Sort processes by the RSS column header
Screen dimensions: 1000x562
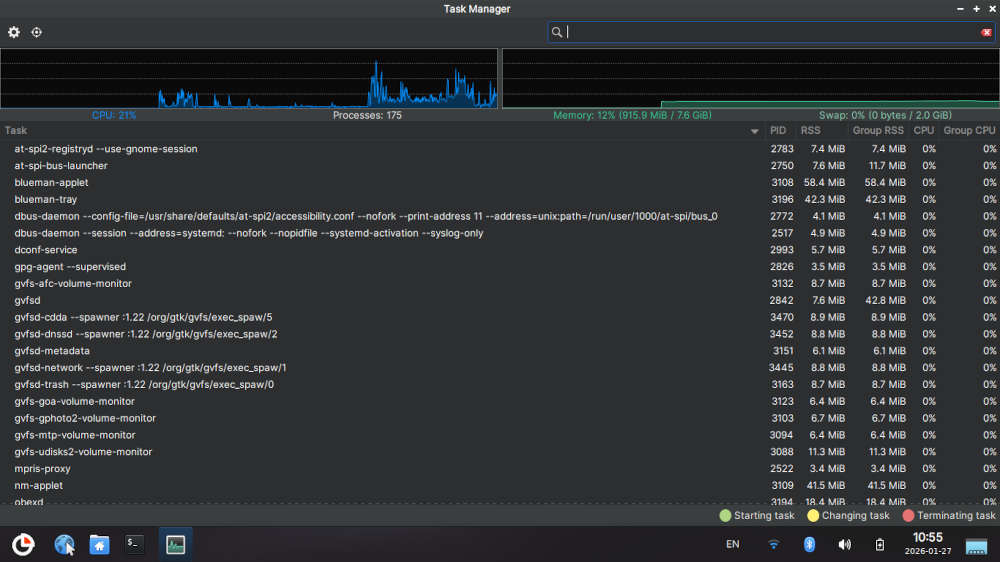810,130
